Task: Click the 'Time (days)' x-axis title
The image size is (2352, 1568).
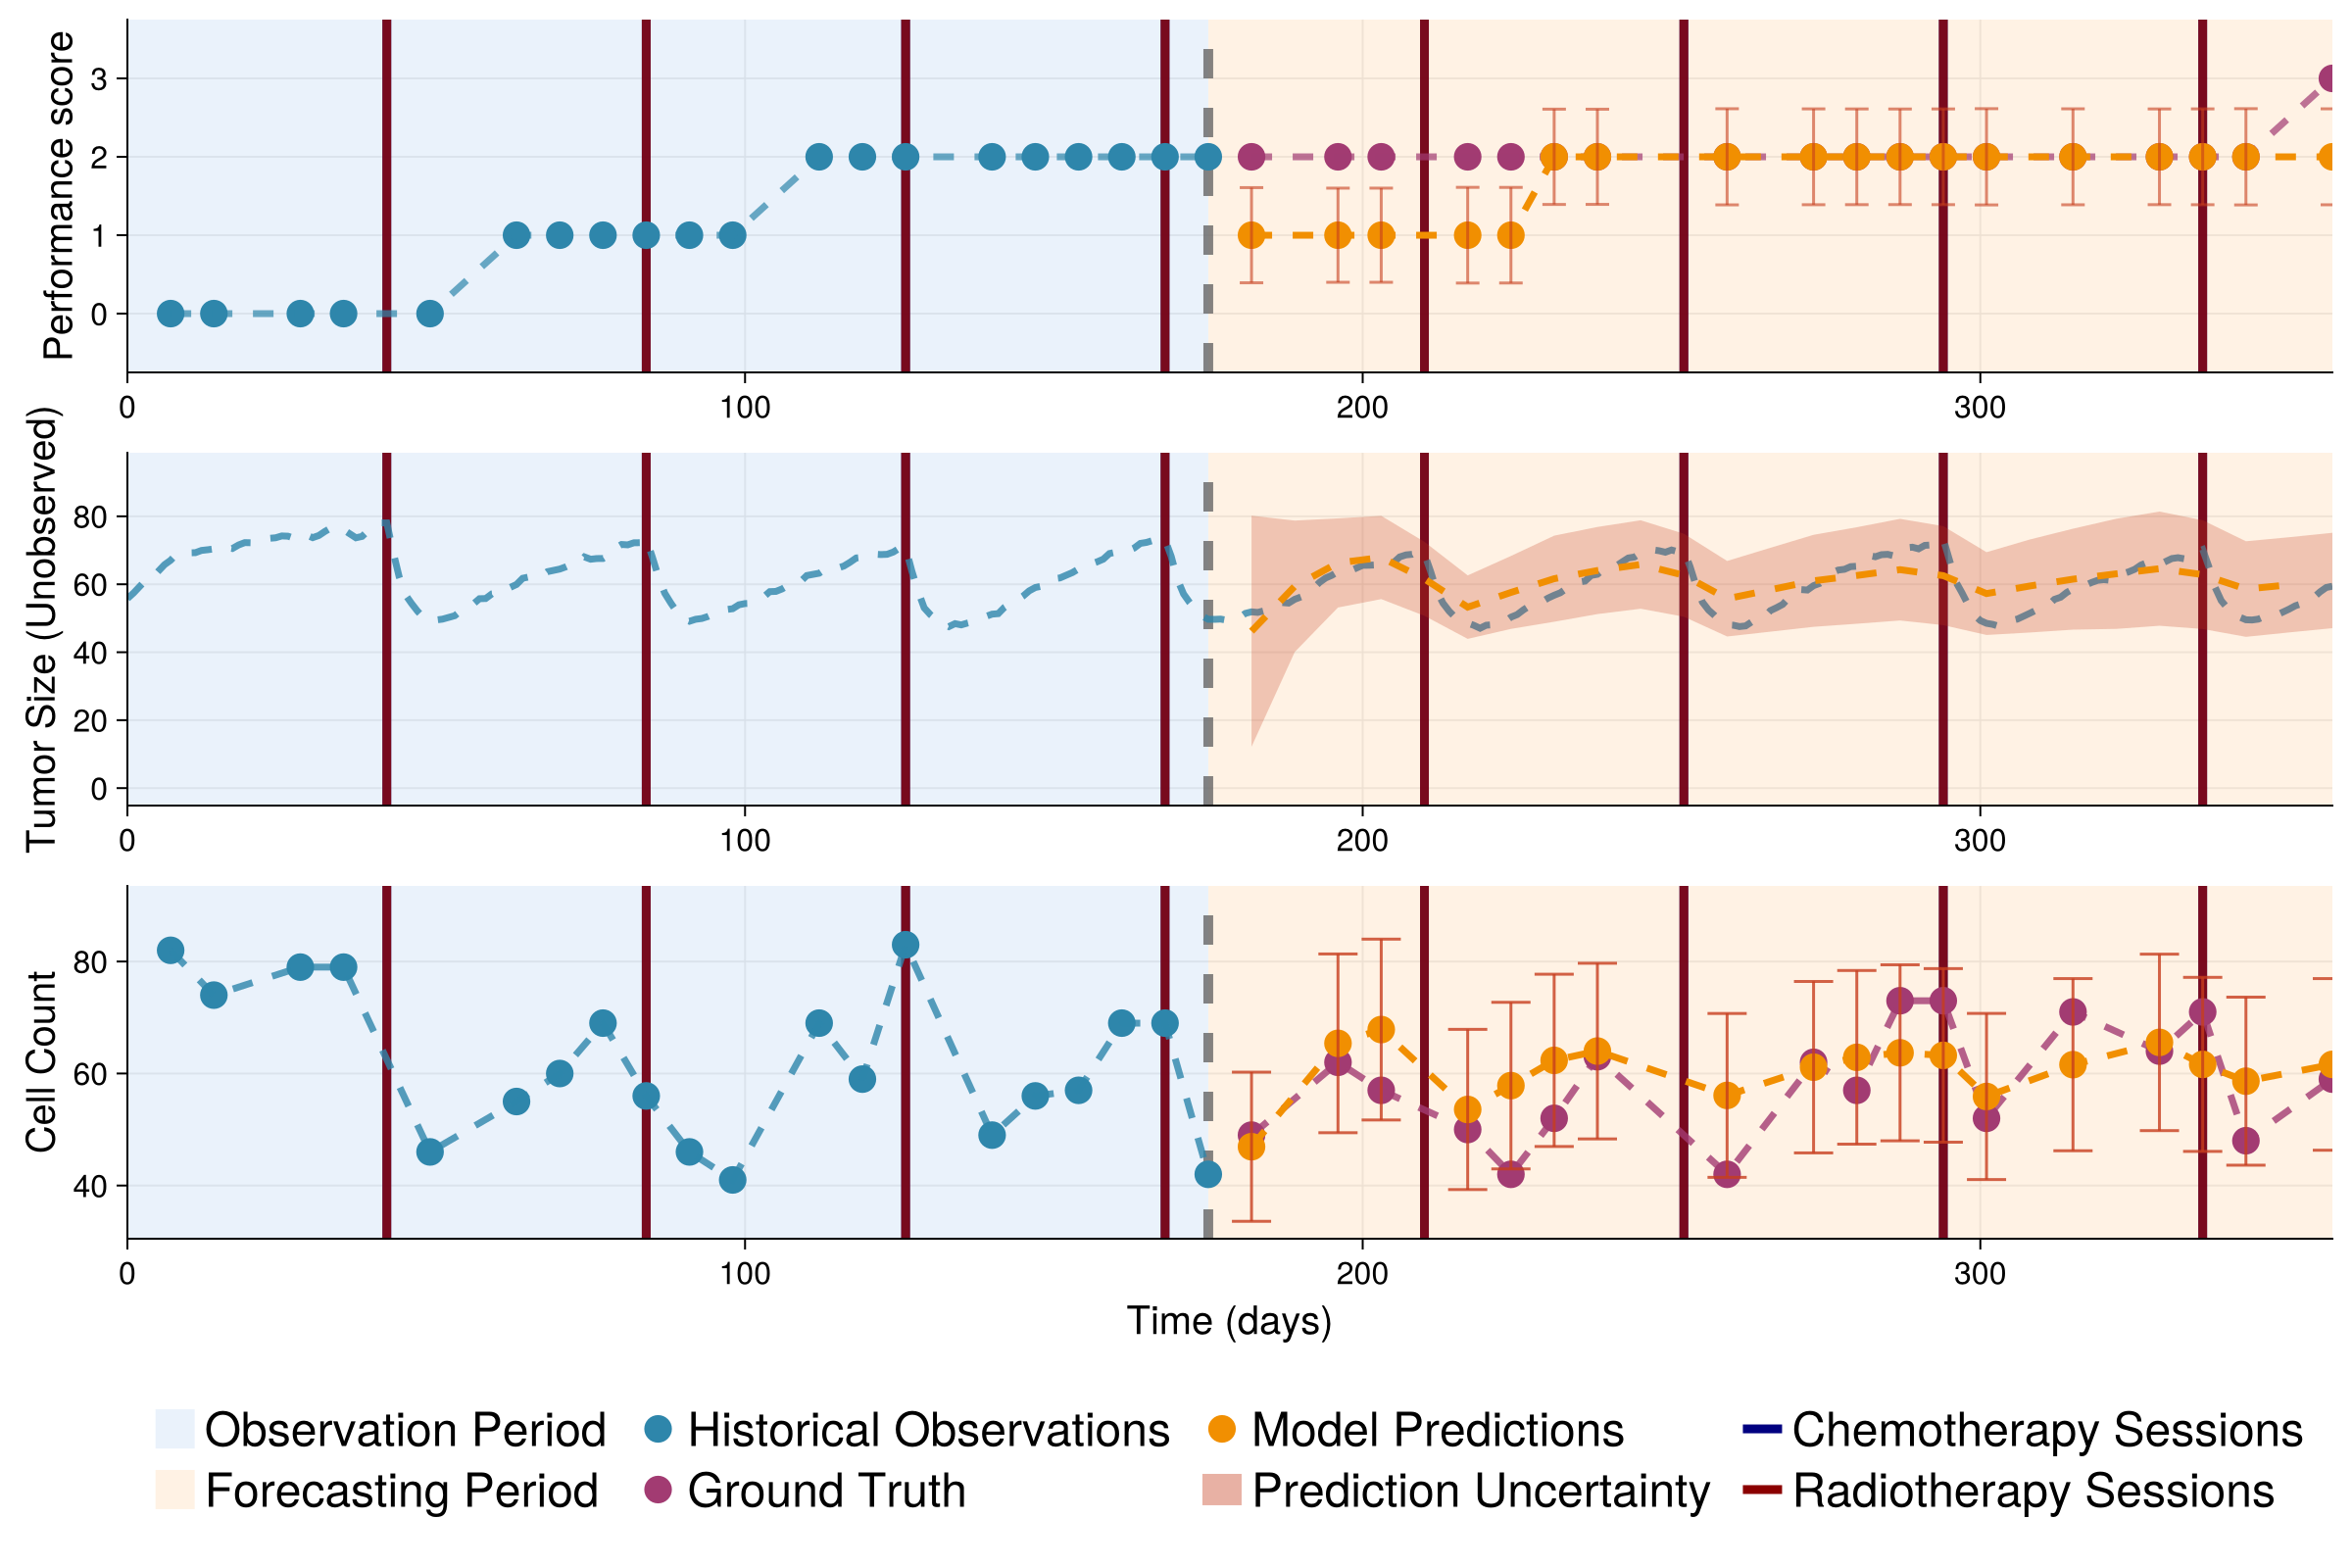Action: click(1229, 1321)
